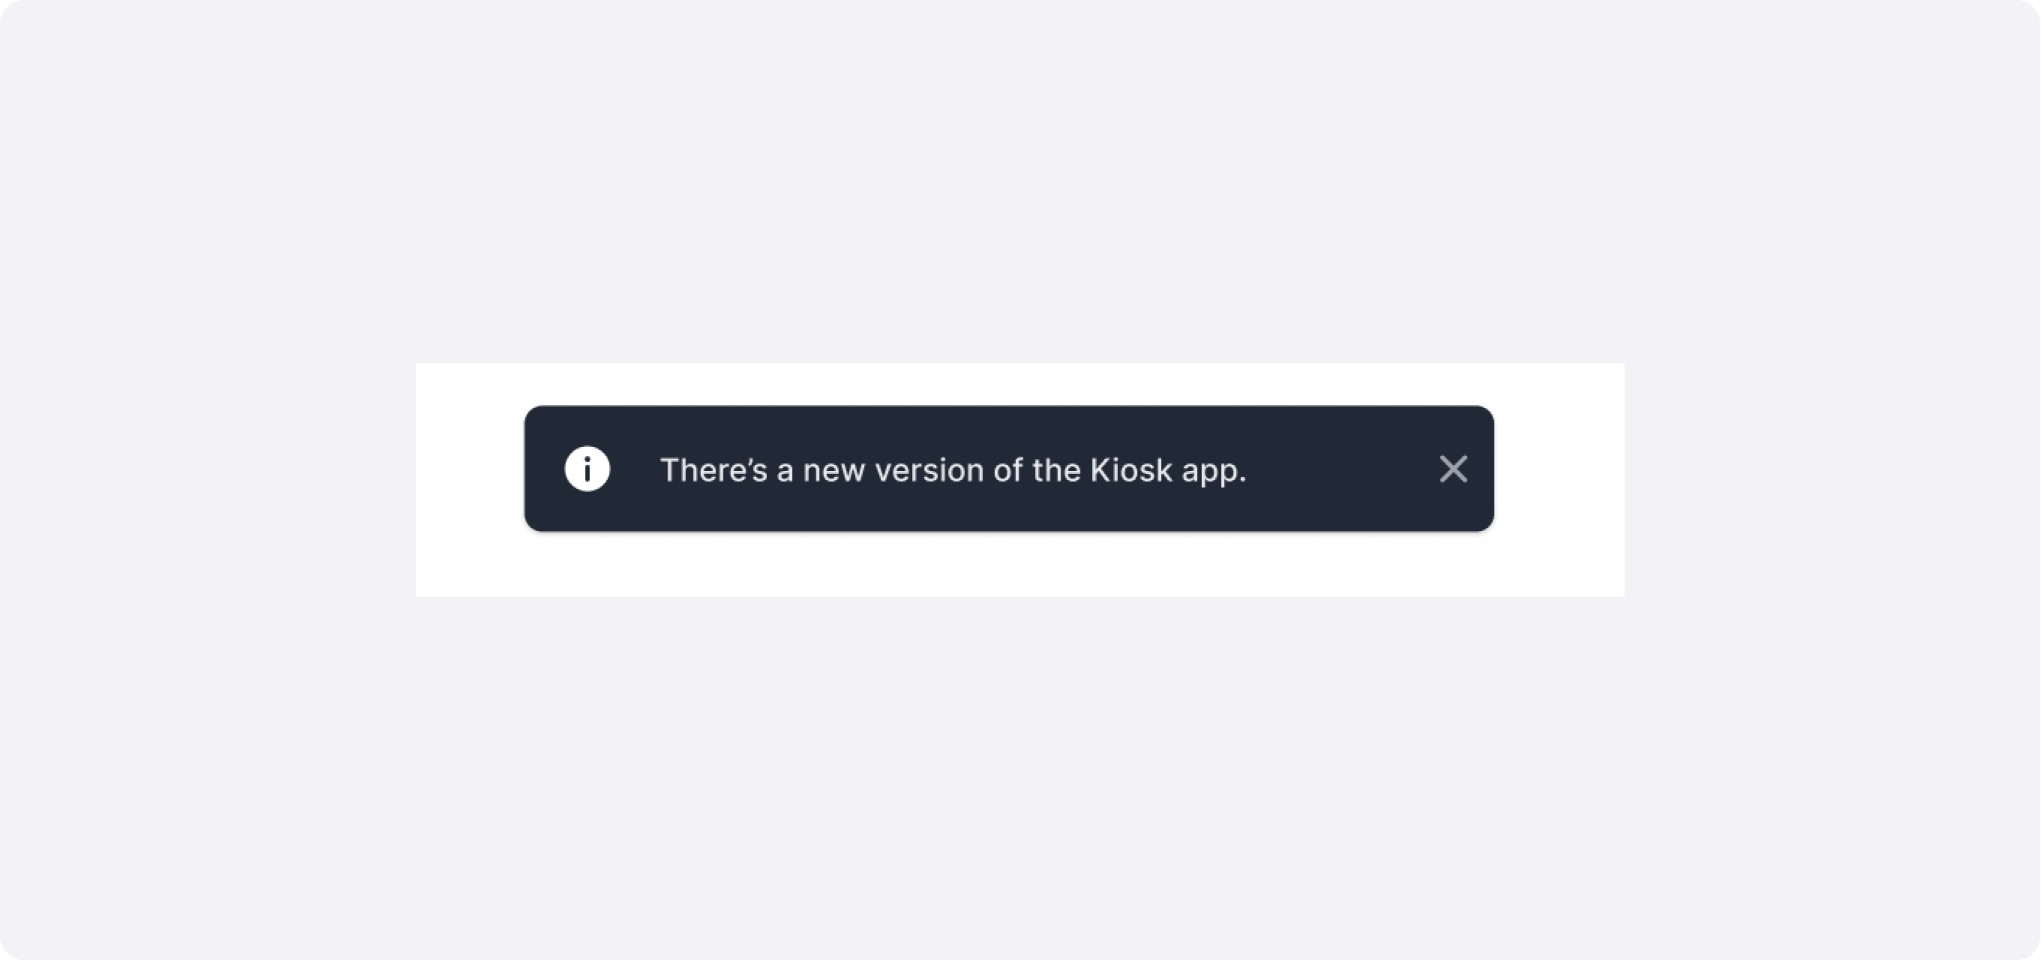The image size is (2041, 960).
Task: Click the word 'new' in the message
Action: [834, 470]
